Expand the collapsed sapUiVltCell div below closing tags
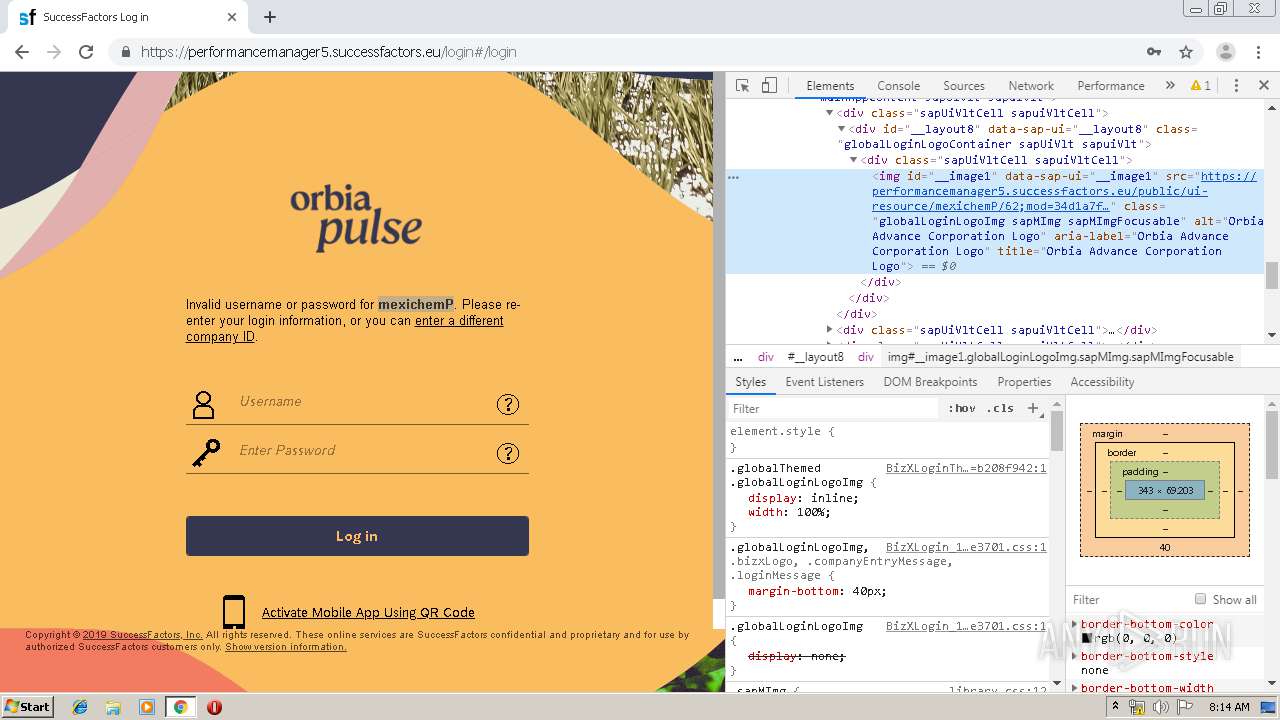This screenshot has height=720, width=1280. click(x=829, y=330)
